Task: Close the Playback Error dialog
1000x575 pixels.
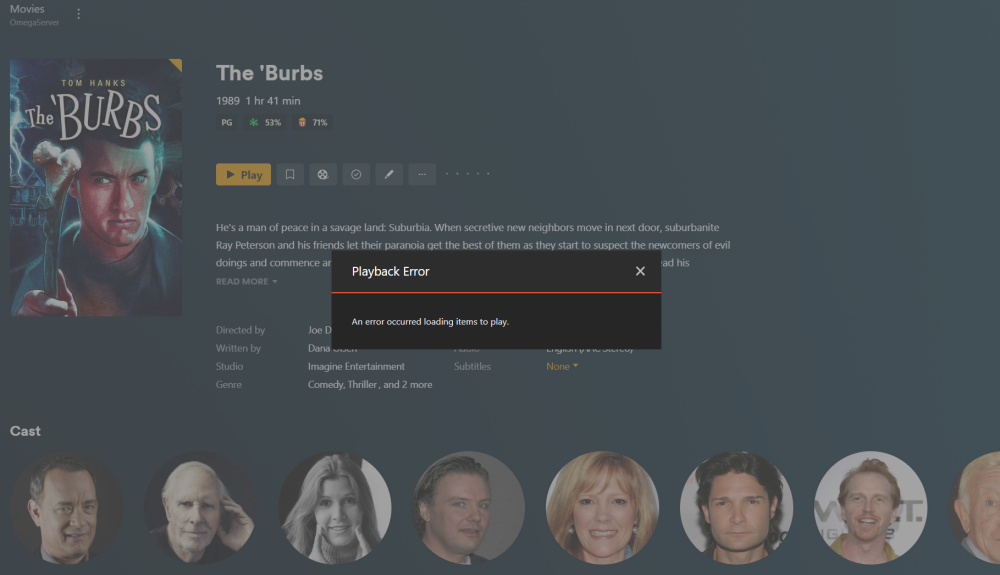Action: point(640,272)
